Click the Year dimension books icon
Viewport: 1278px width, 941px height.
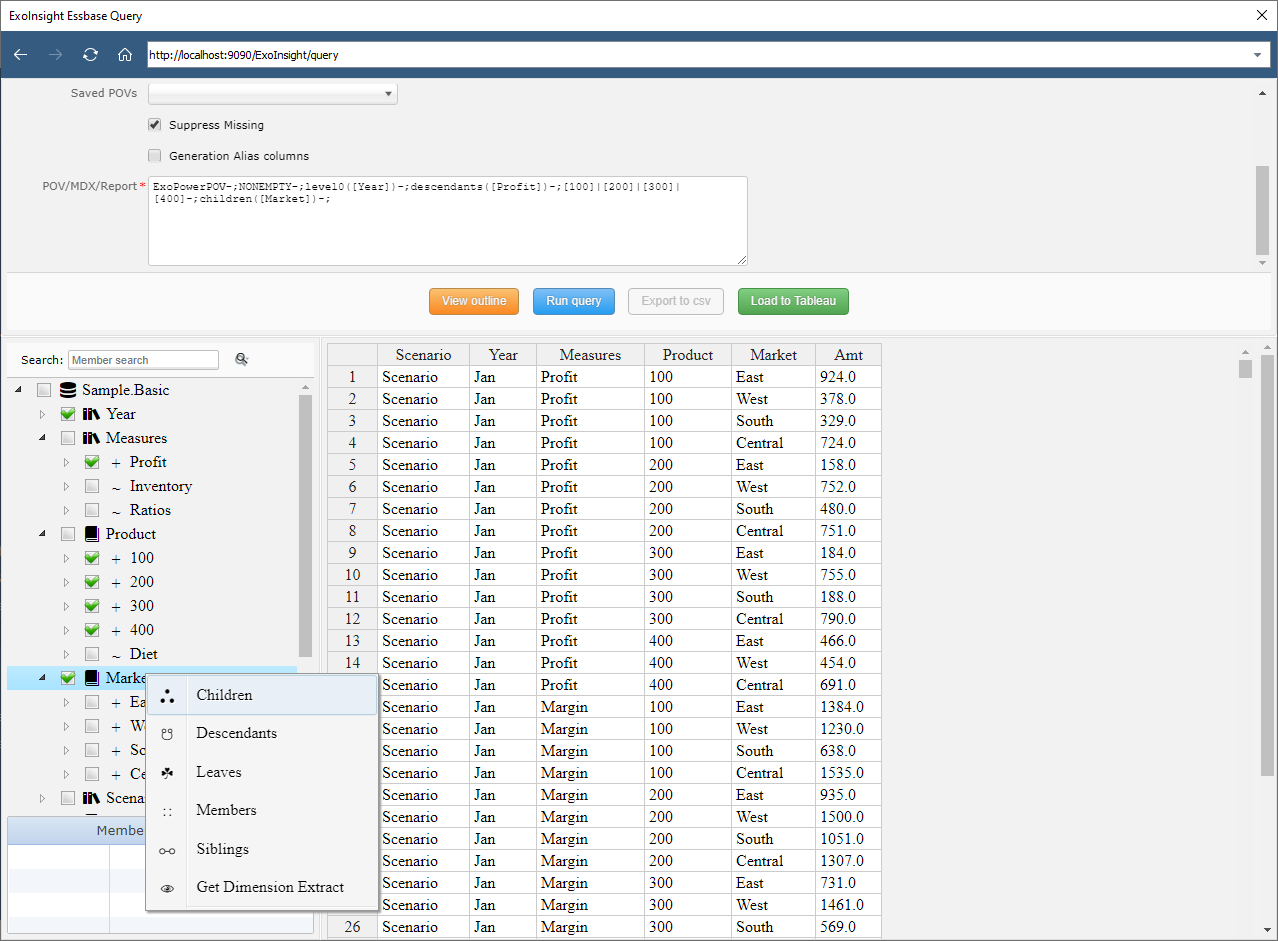coord(92,414)
